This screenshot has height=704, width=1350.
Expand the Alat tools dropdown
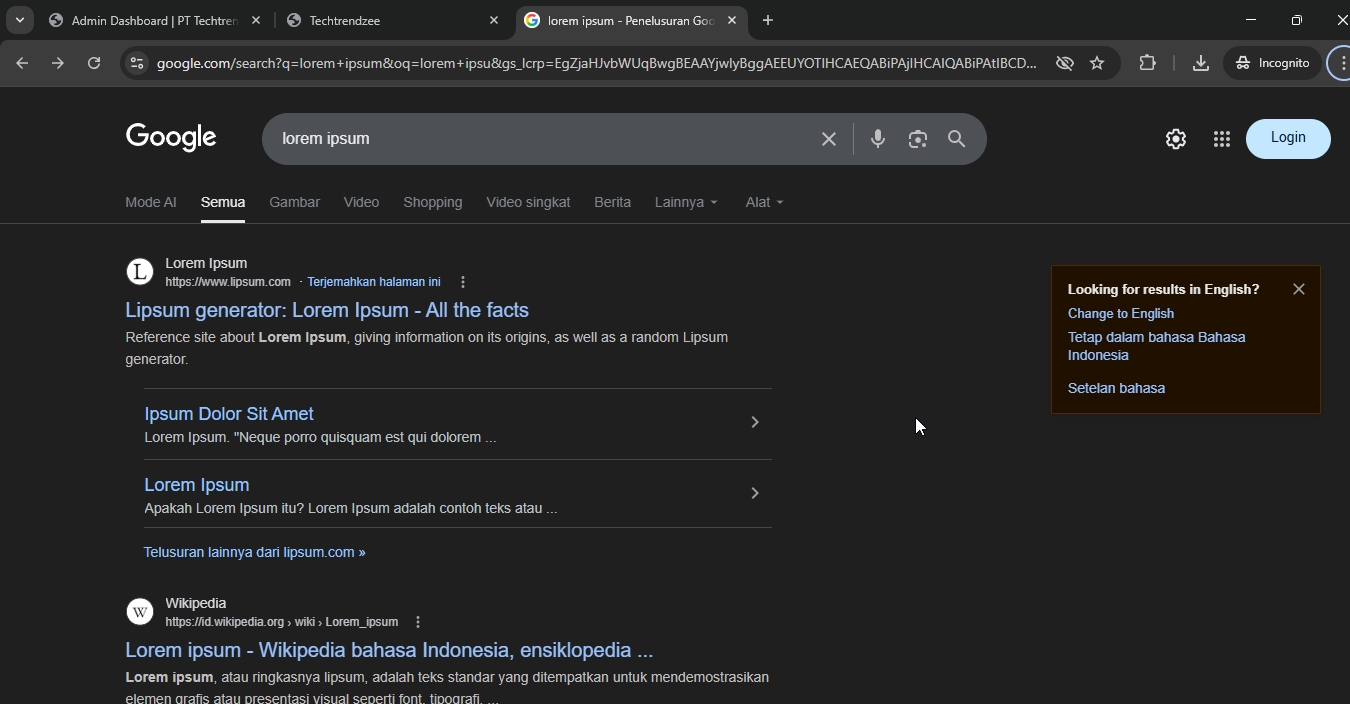tap(764, 202)
